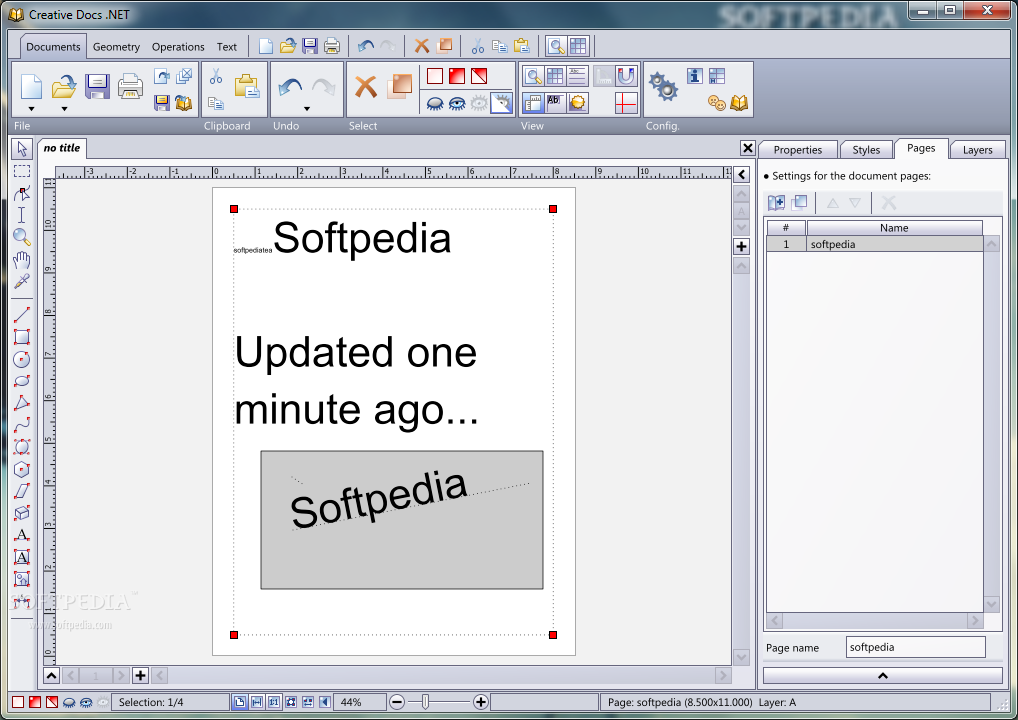Click the Cut scissors icon in Clipboard group
The width and height of the screenshot is (1018, 720).
pyautogui.click(x=216, y=77)
